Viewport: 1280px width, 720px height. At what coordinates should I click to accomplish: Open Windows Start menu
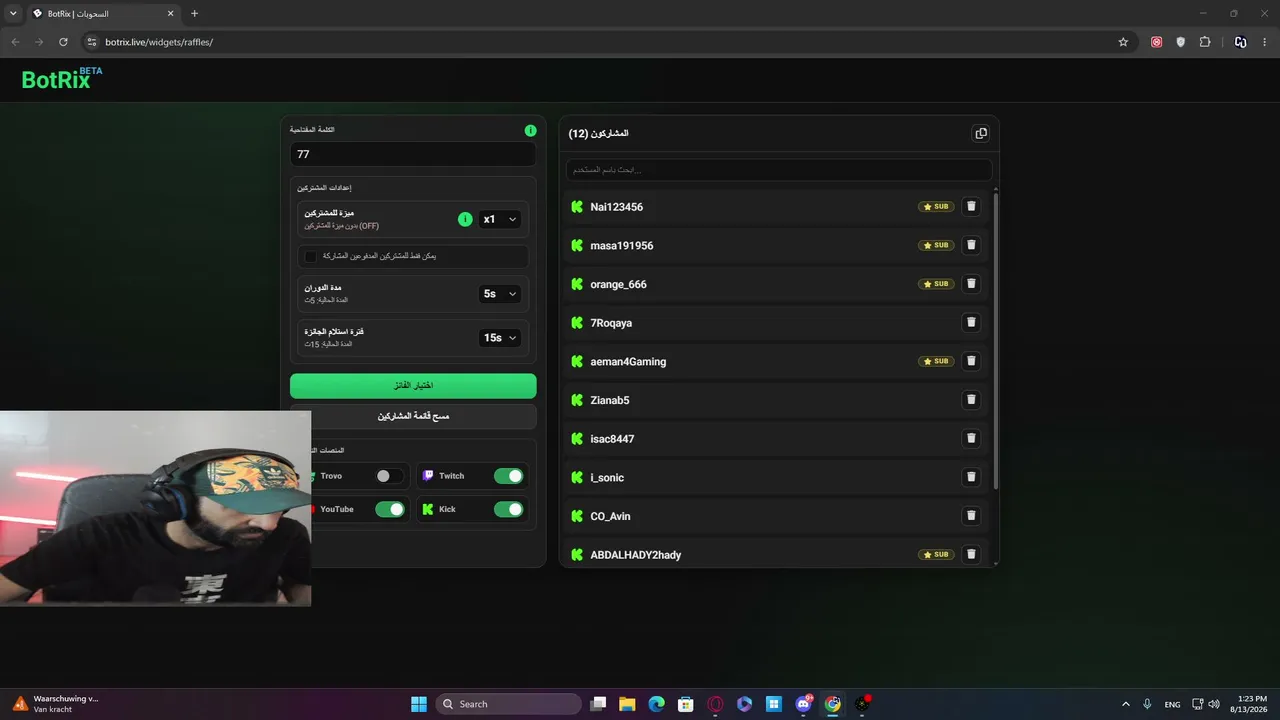[419, 704]
